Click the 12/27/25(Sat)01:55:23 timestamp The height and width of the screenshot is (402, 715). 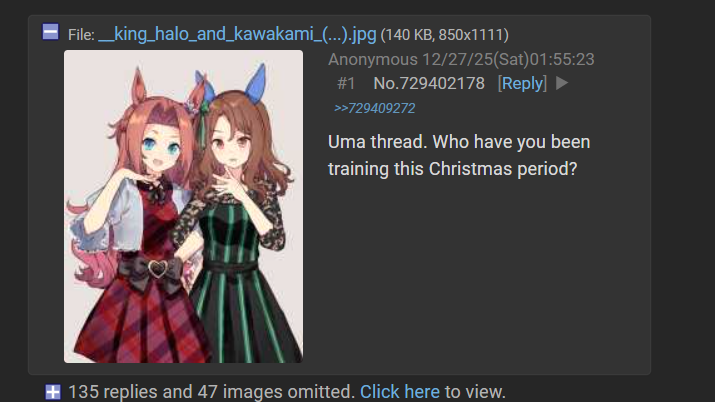(508, 59)
